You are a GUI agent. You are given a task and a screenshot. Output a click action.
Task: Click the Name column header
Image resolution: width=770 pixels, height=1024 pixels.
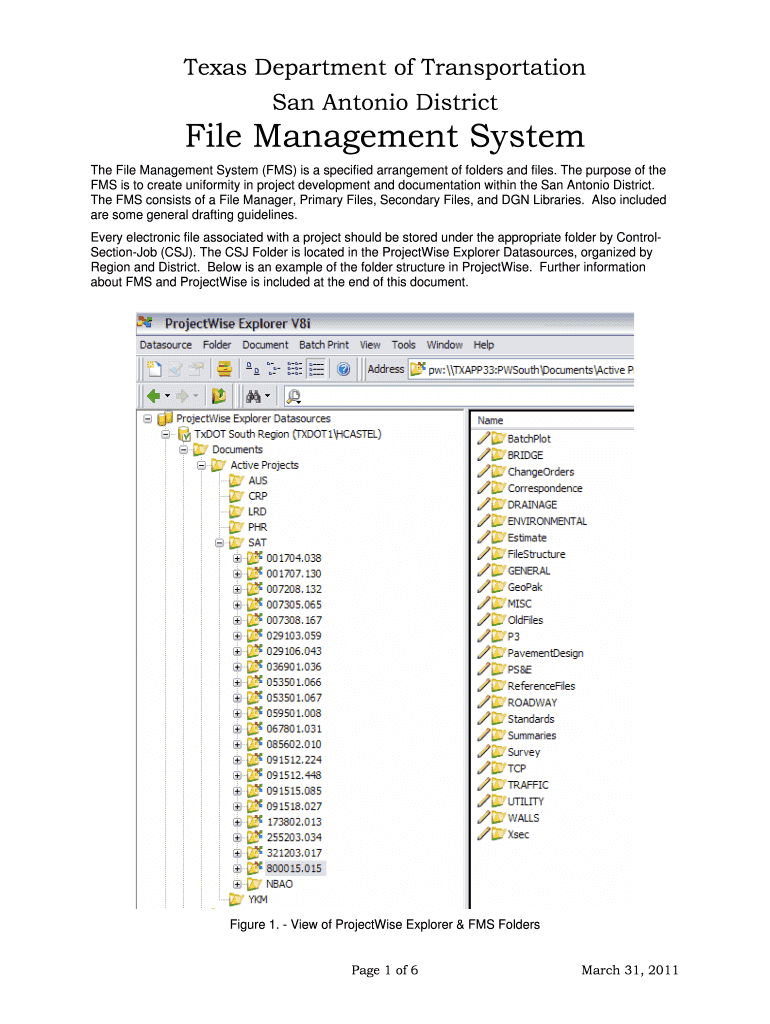[490, 420]
